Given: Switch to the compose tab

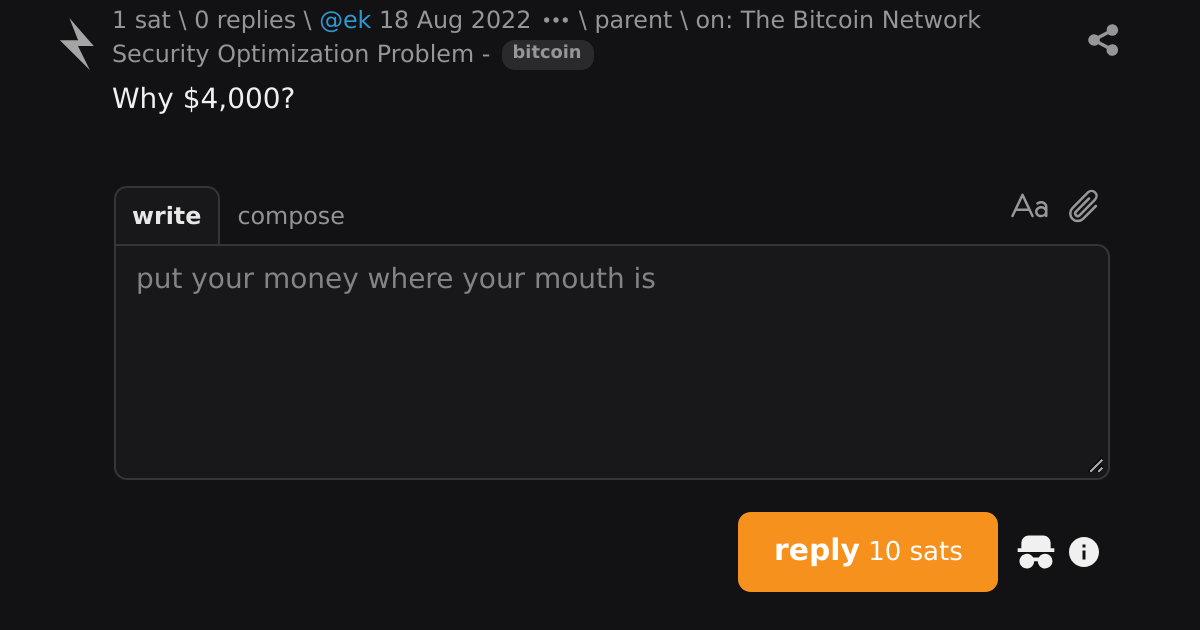Looking at the screenshot, I should (x=291, y=216).
